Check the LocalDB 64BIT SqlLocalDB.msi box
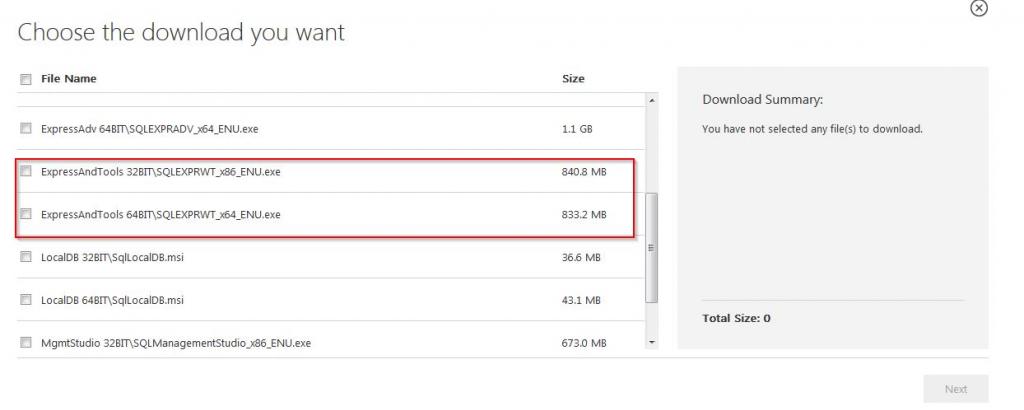Image resolution: width=1024 pixels, height=410 pixels. (26, 300)
